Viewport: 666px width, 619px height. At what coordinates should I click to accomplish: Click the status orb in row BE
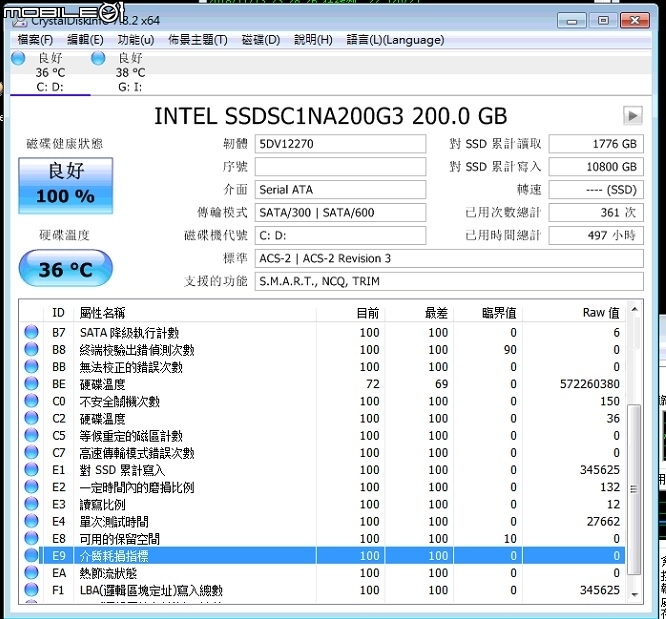point(31,384)
